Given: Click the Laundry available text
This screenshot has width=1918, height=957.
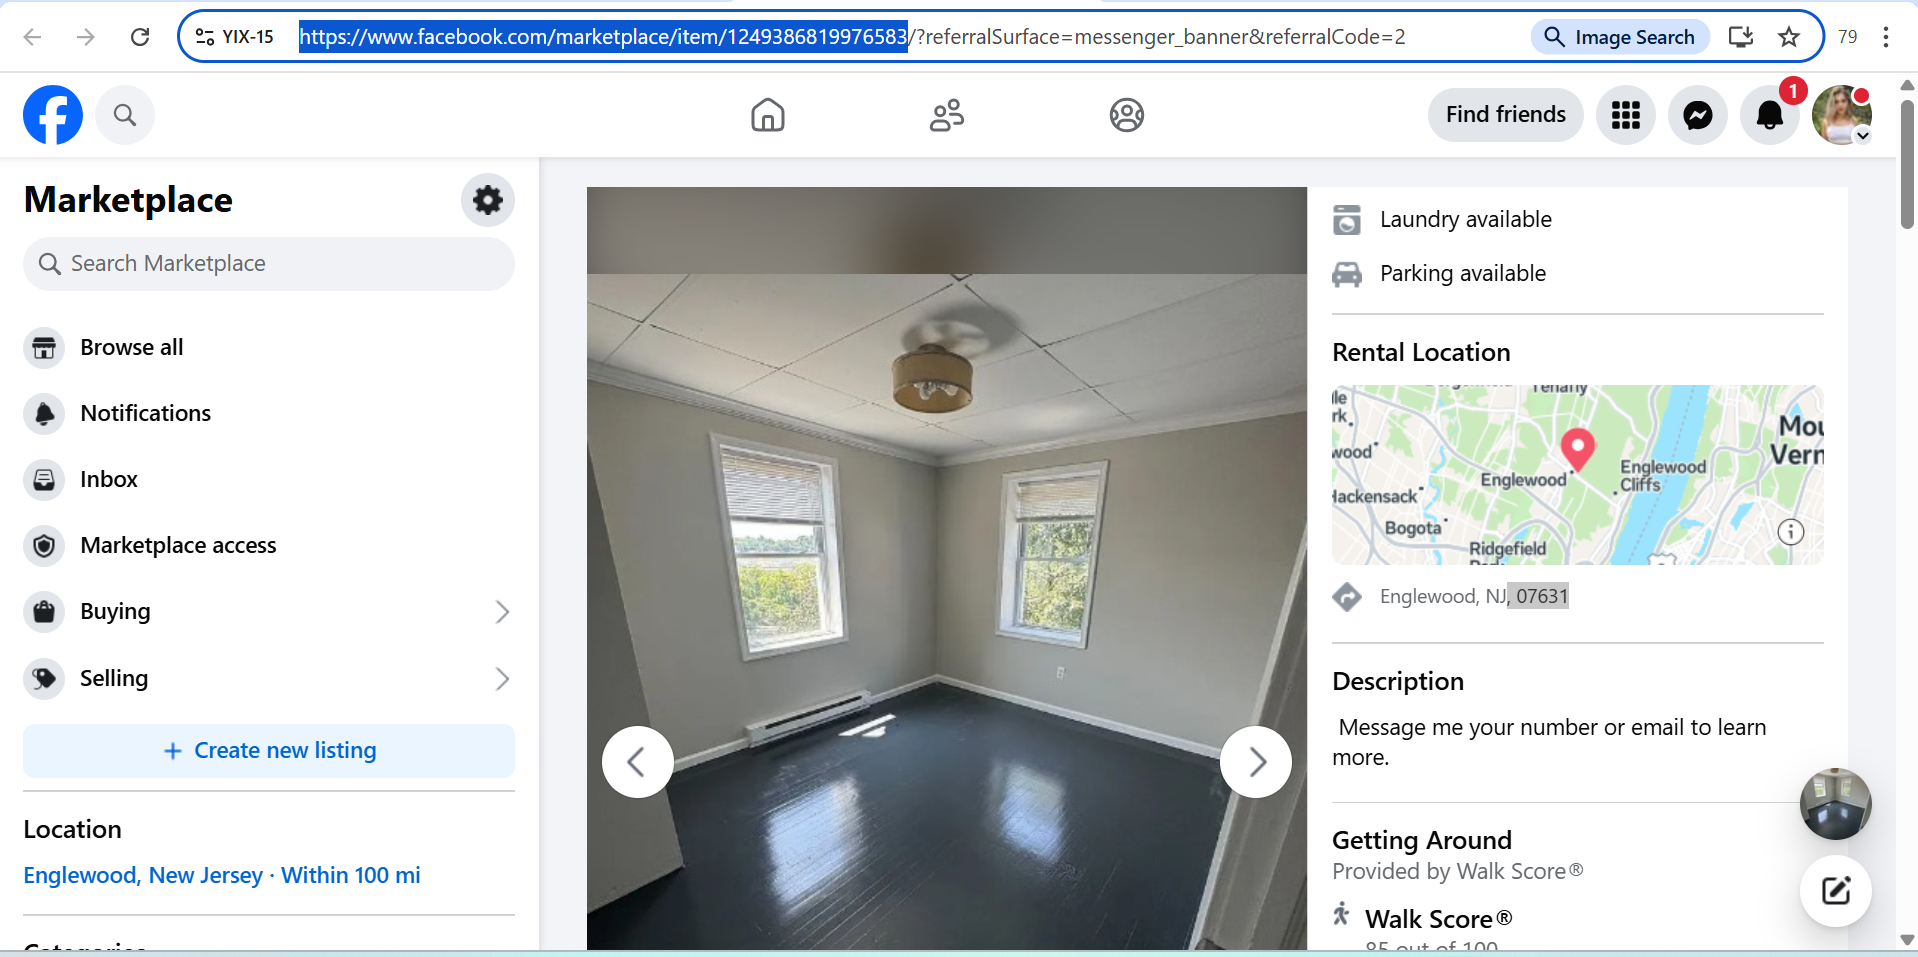Looking at the screenshot, I should pyautogui.click(x=1466, y=220).
